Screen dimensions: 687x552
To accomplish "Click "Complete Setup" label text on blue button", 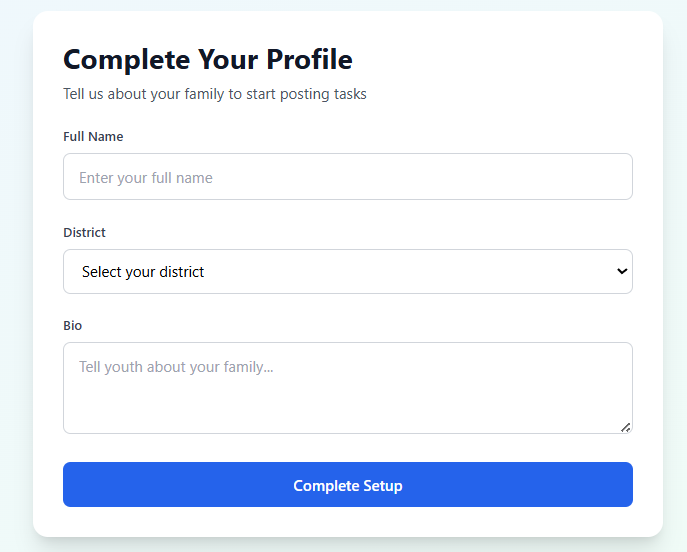I will pos(347,486).
